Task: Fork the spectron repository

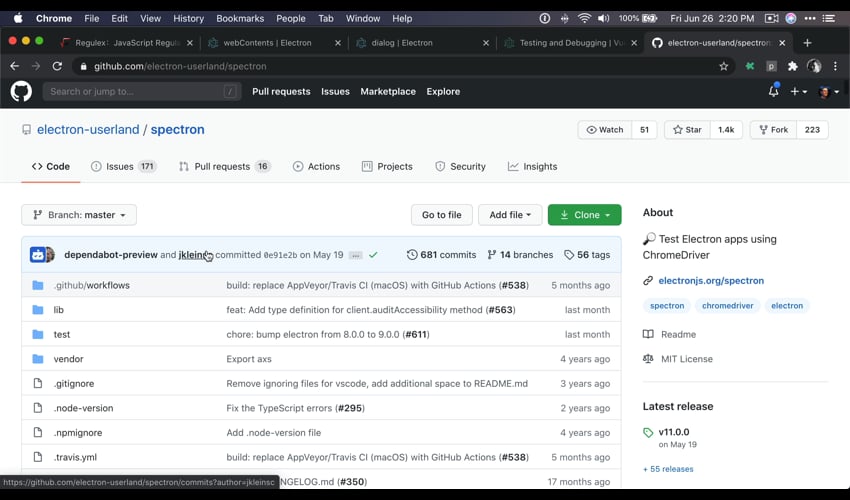Action: tap(774, 130)
